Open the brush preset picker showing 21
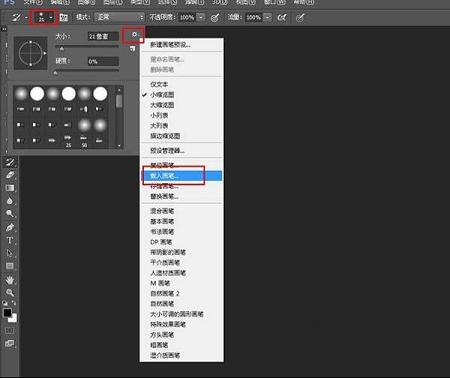Image resolution: width=450 pixels, height=378 pixels. point(44,17)
